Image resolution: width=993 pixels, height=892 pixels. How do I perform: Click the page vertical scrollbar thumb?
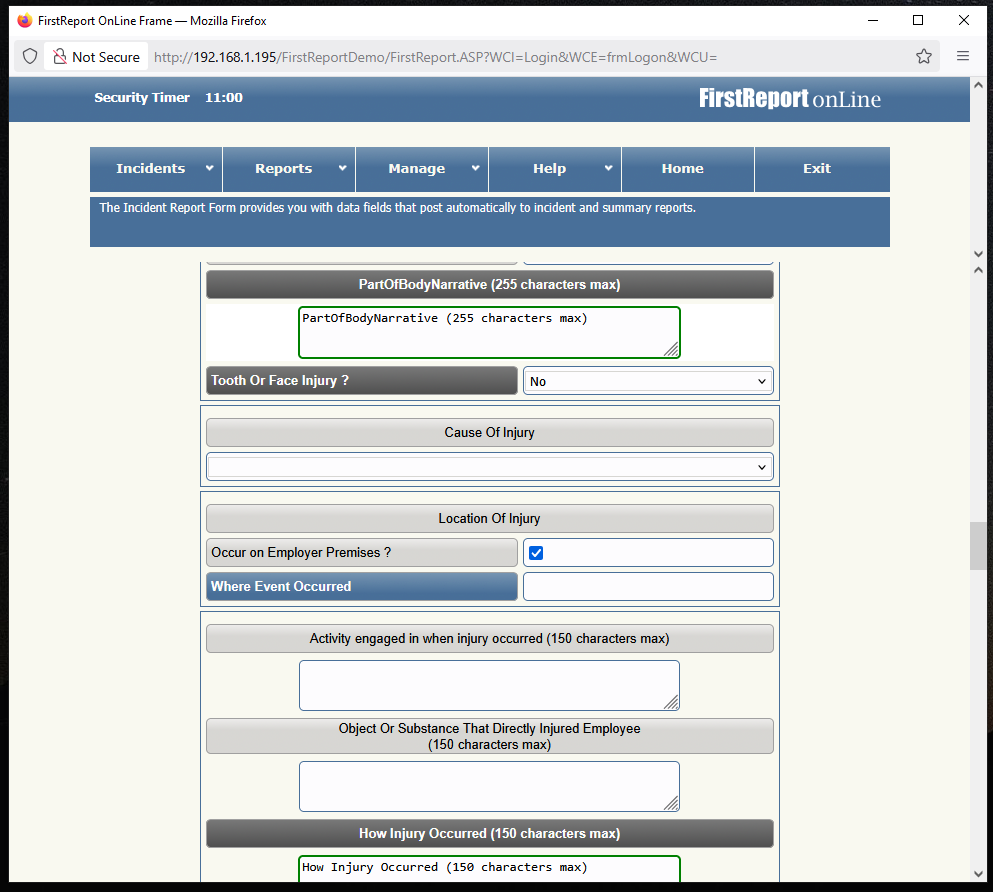coord(978,545)
